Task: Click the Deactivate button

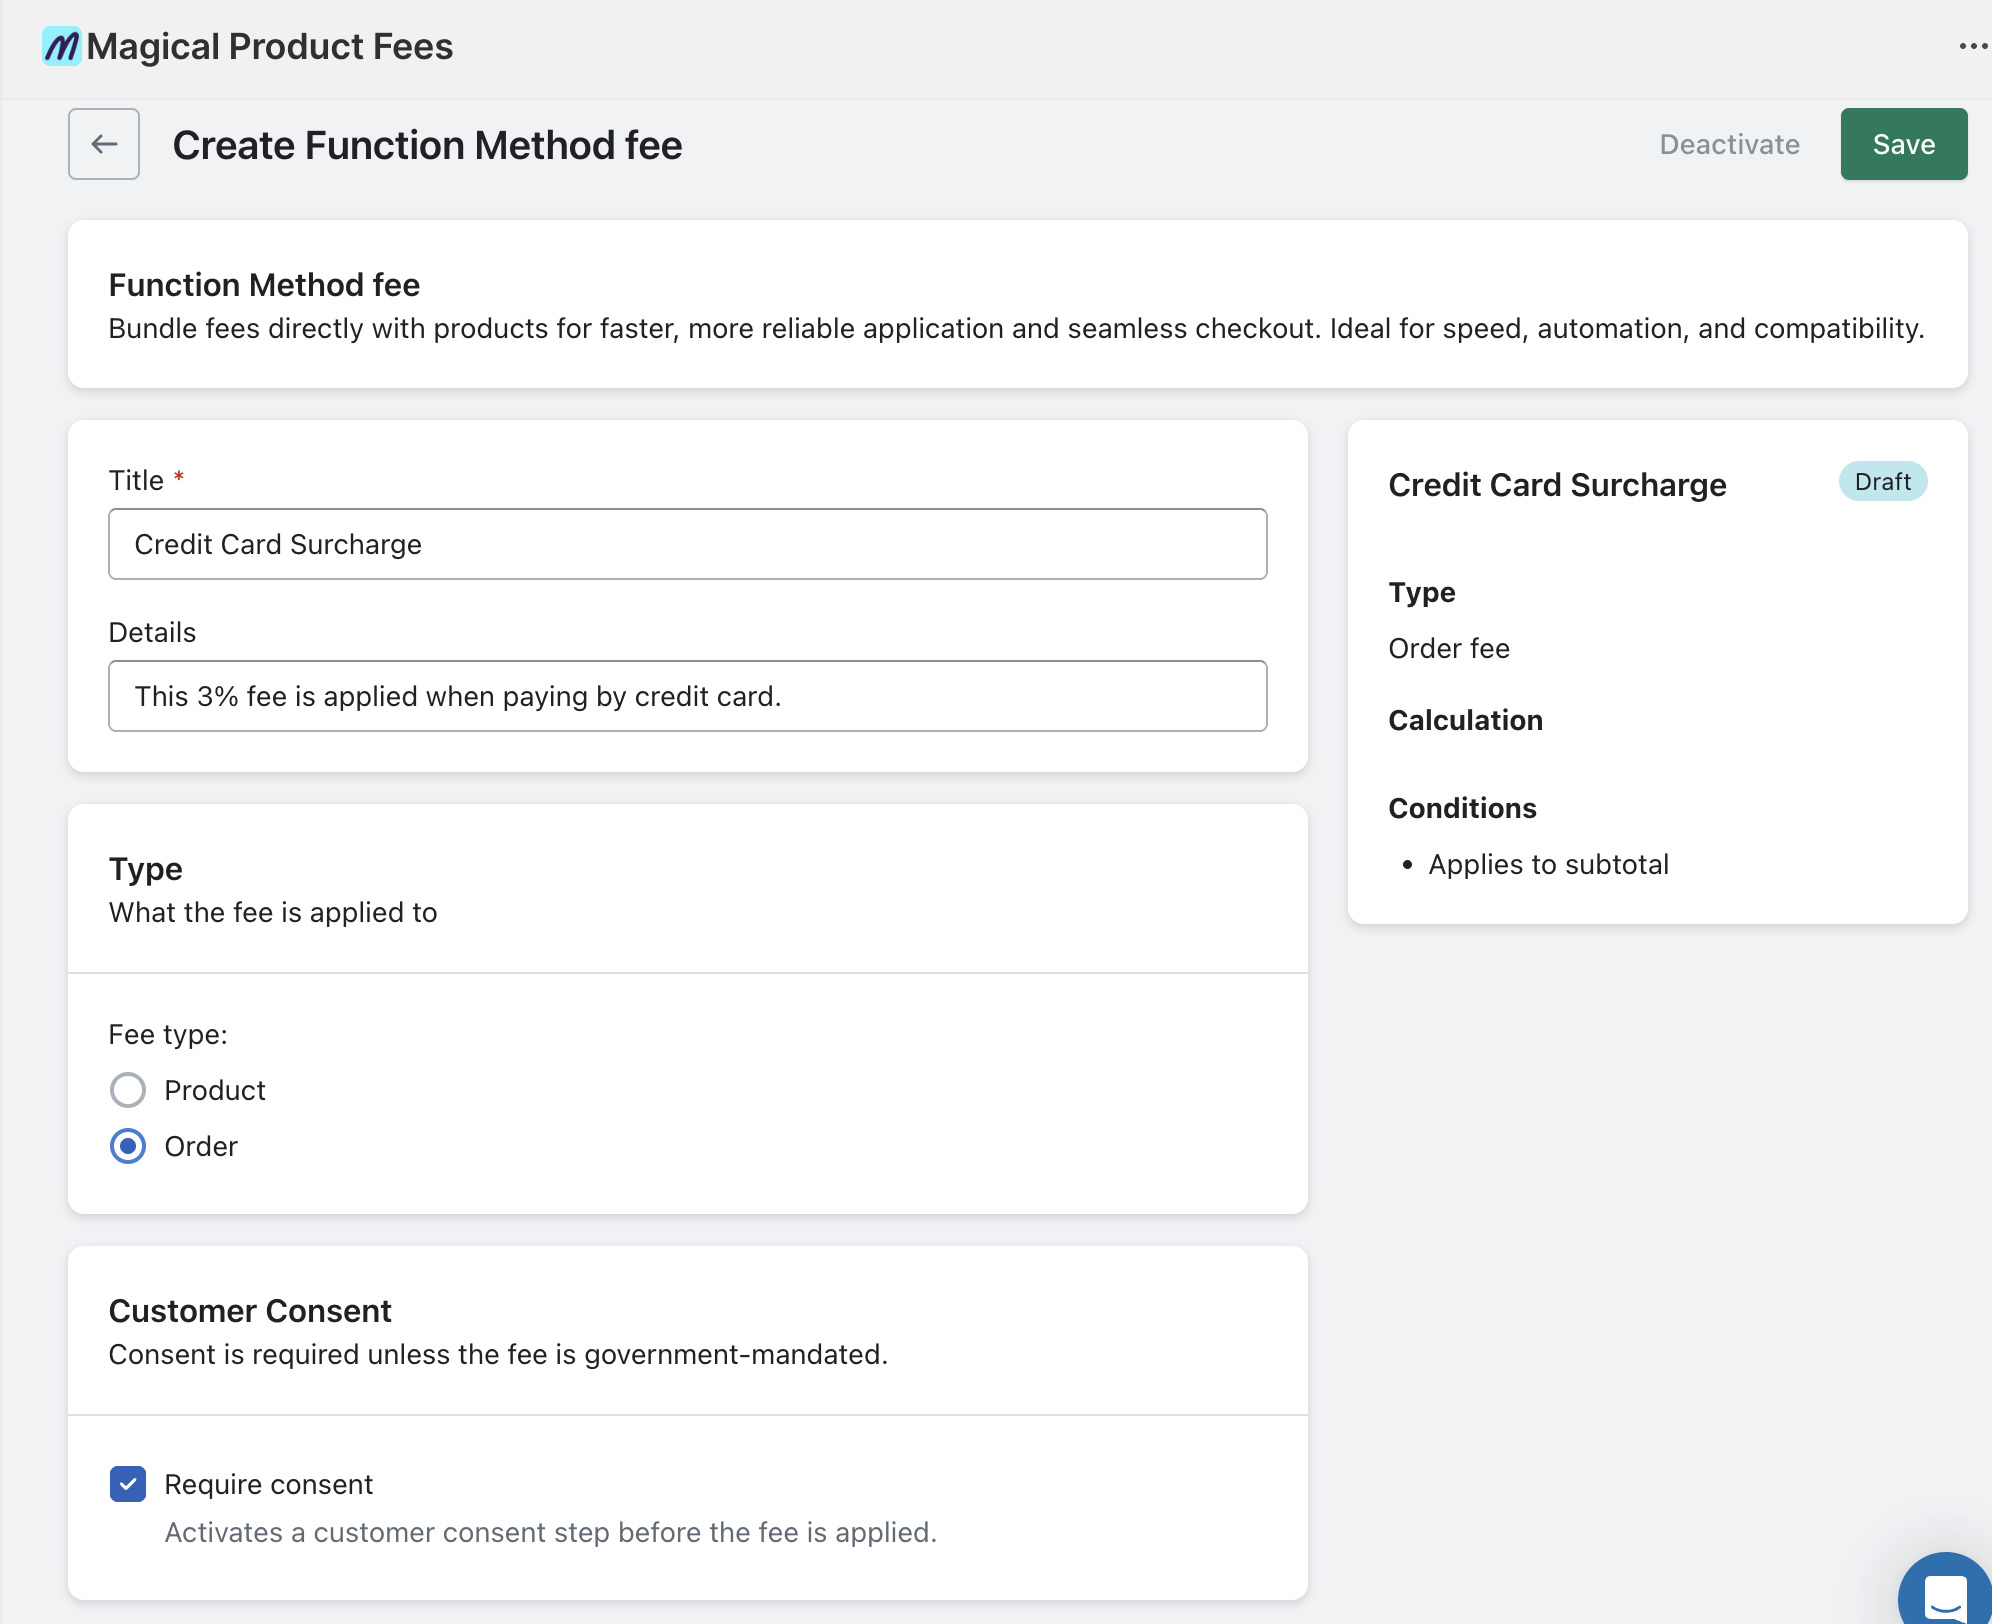Action: coord(1729,144)
